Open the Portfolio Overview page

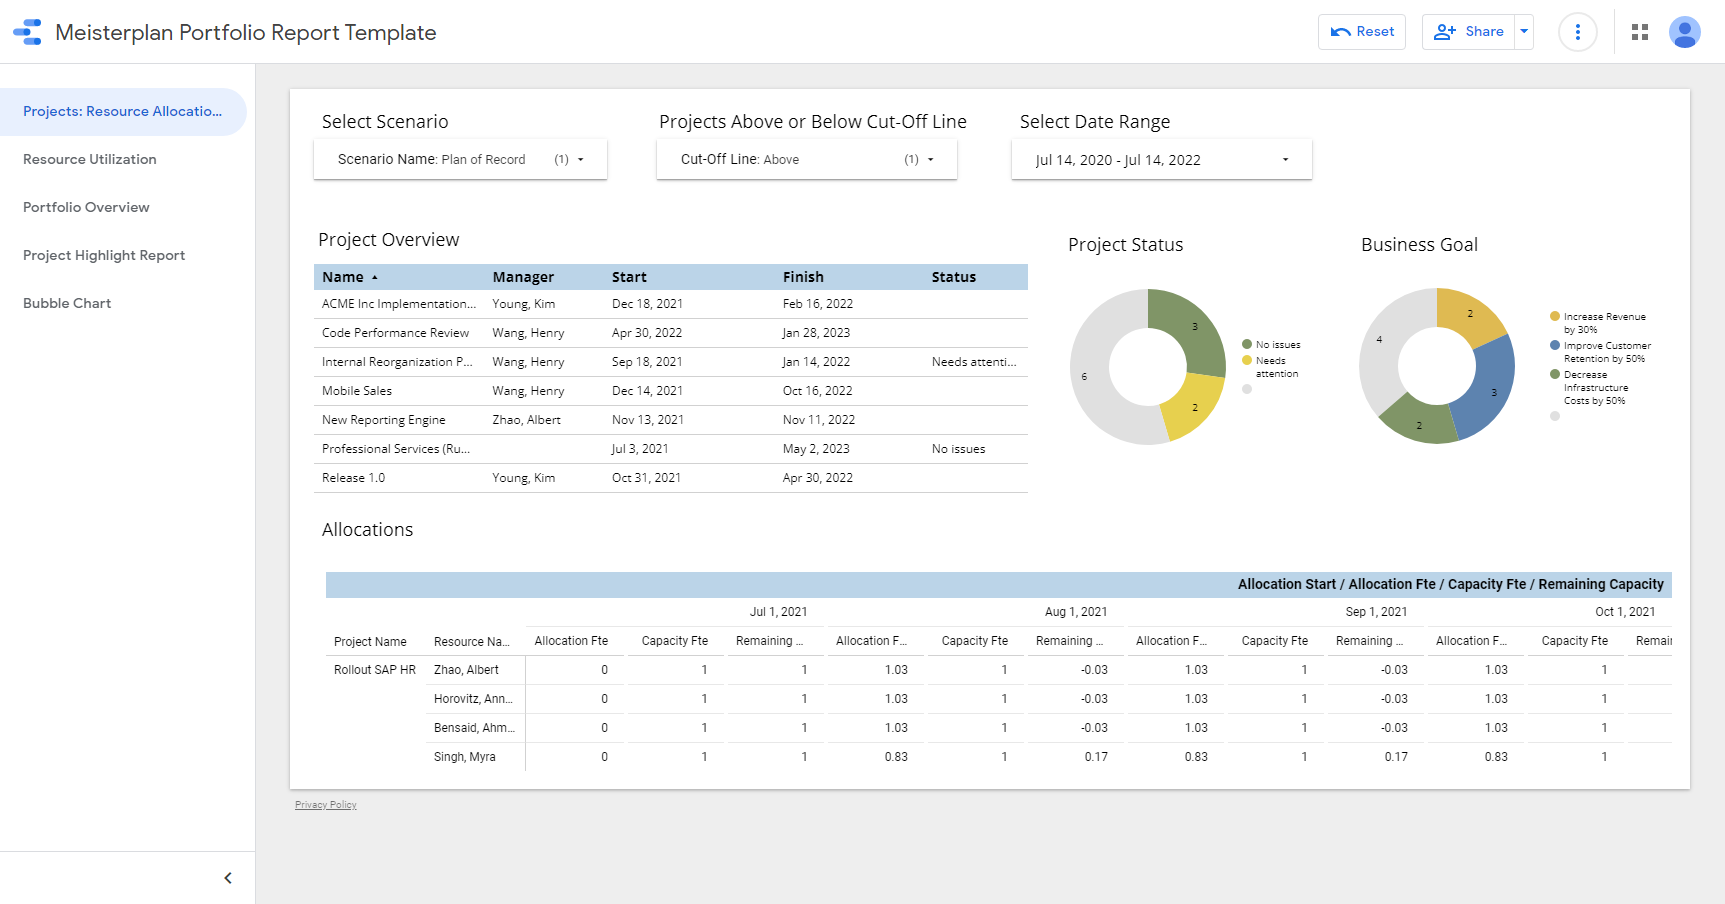[x=86, y=207]
